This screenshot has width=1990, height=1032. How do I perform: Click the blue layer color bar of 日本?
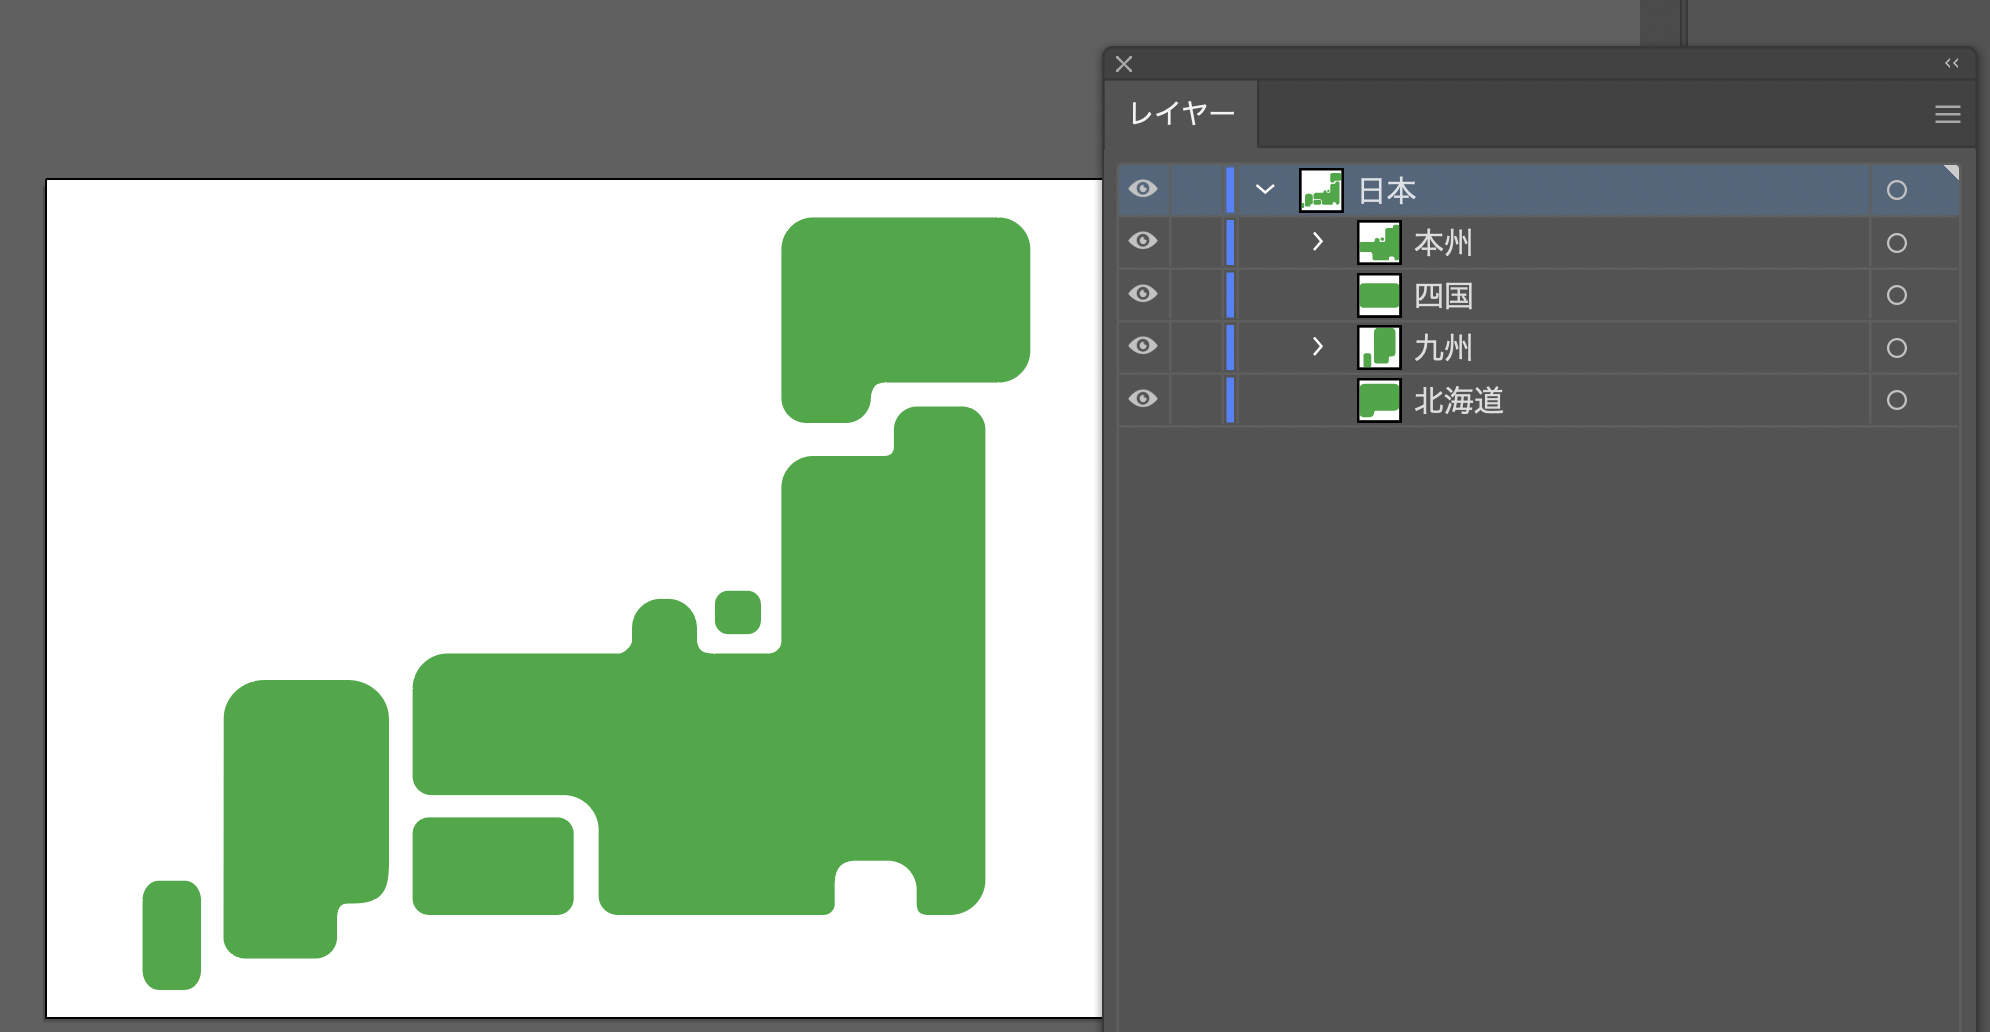pyautogui.click(x=1230, y=189)
